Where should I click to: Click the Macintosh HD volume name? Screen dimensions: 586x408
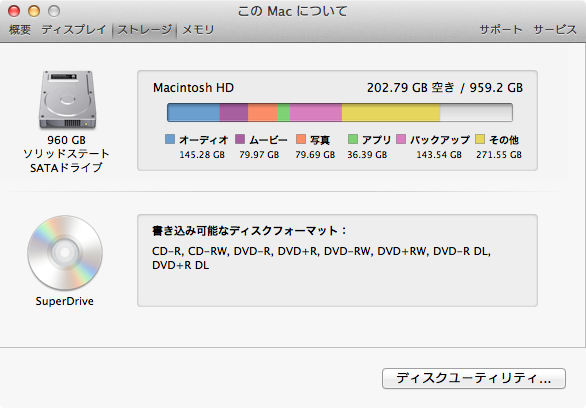pos(193,87)
